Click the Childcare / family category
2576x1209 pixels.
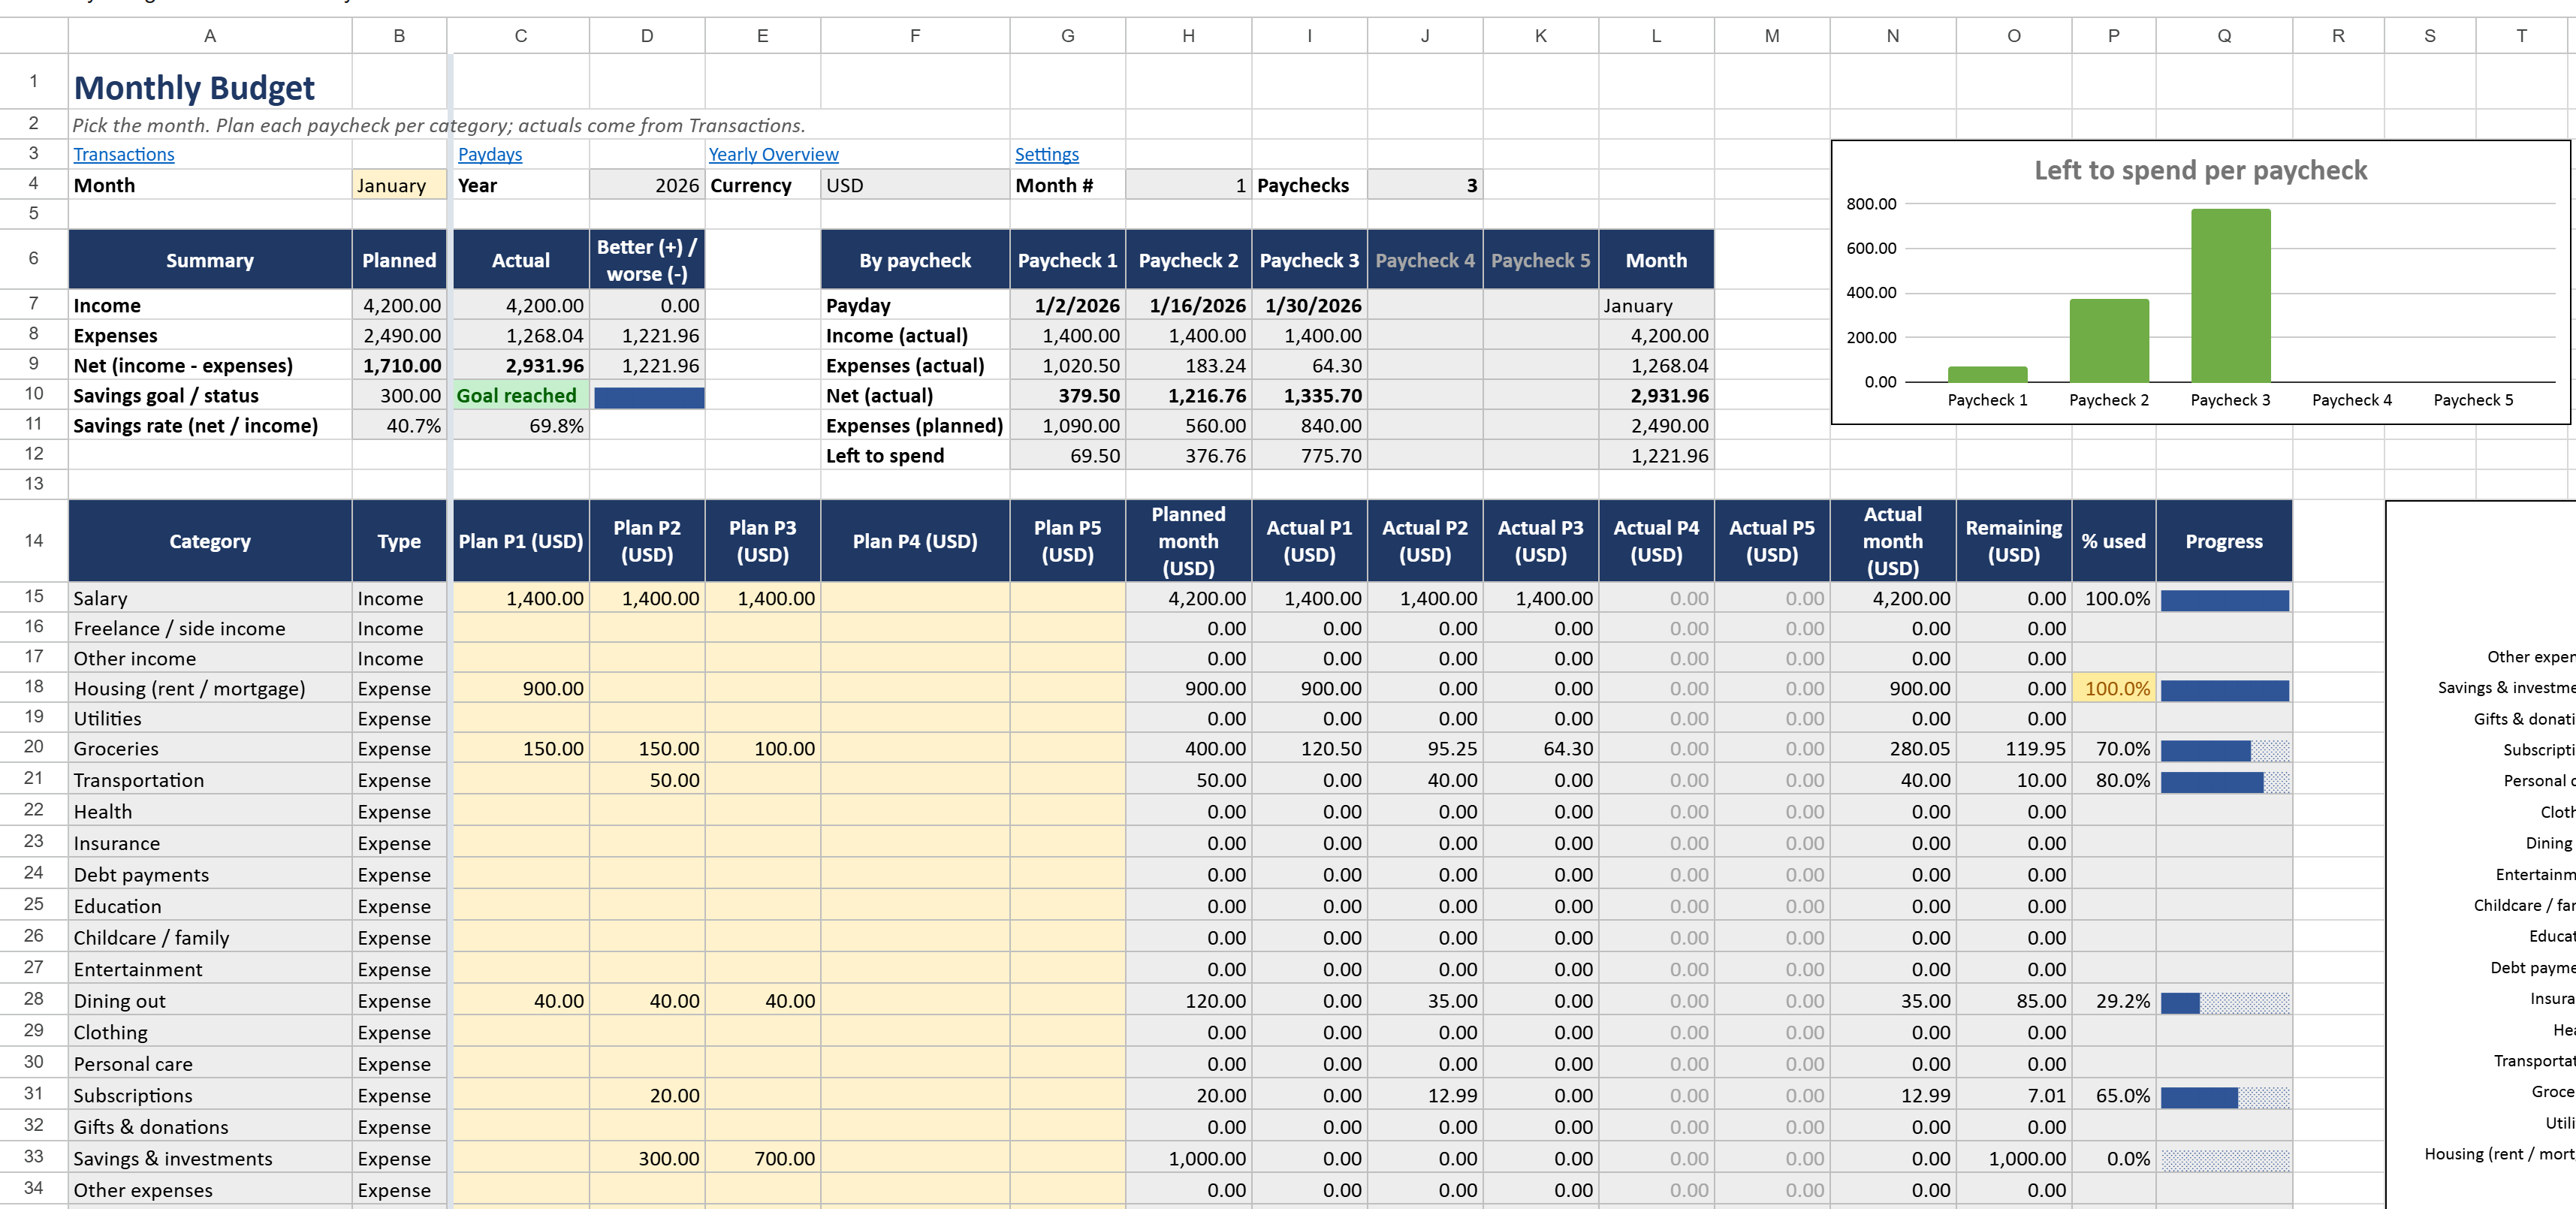(210, 938)
